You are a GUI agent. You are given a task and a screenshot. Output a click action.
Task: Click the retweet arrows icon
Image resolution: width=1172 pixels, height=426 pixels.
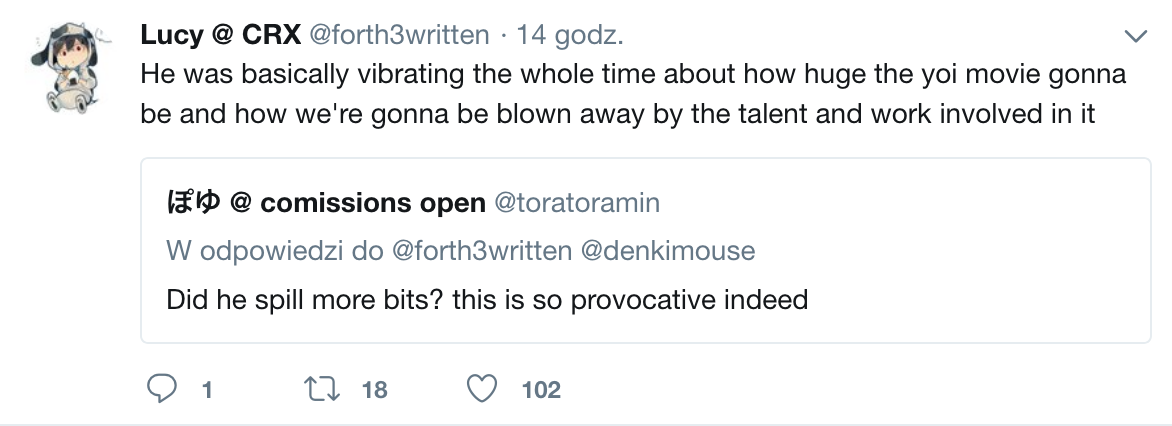323,388
